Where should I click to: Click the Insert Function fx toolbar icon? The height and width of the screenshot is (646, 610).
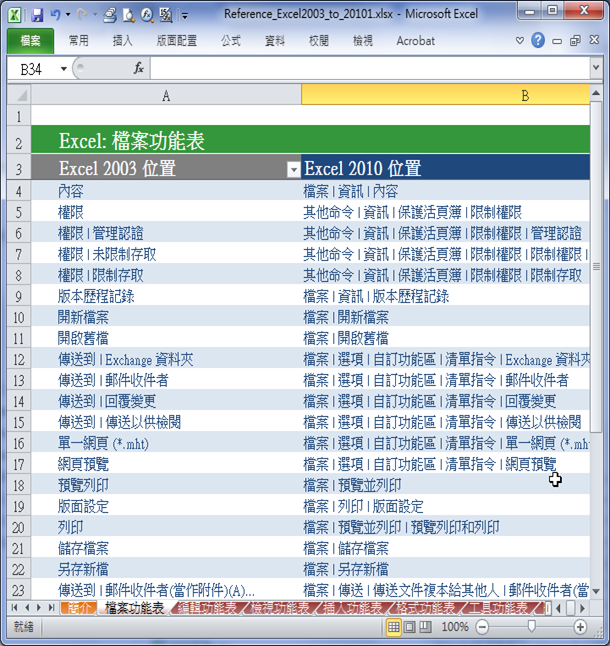pyautogui.click(x=147, y=15)
